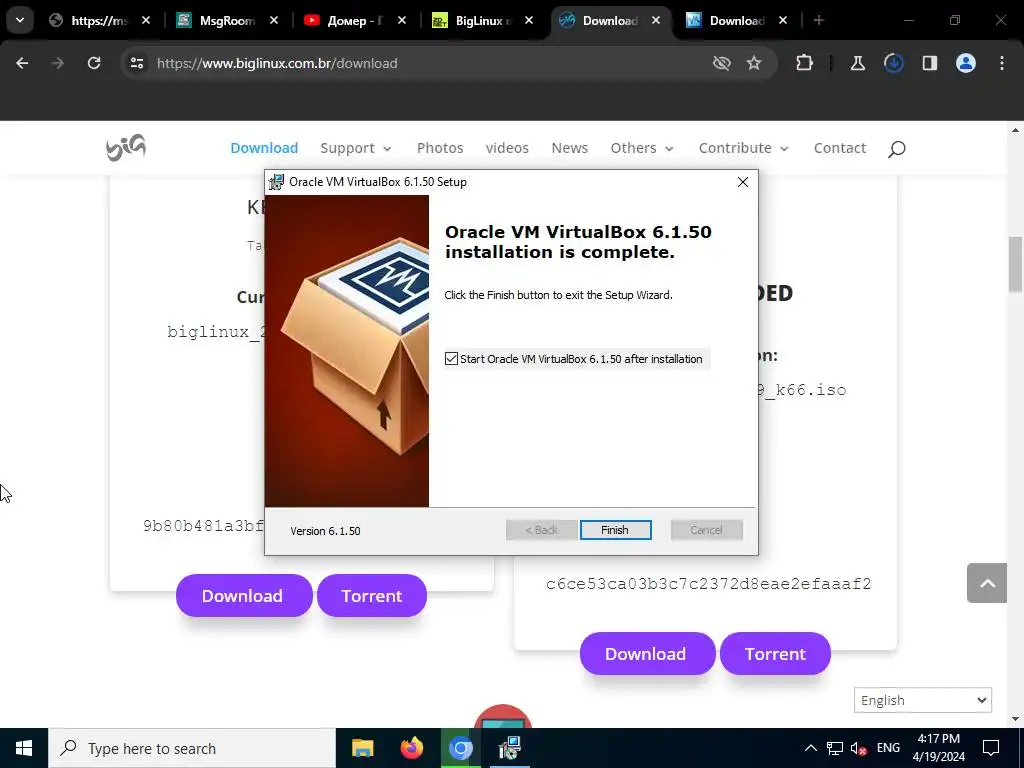1024x768 pixels.
Task: Click the ENG input language indicator
Action: point(888,748)
